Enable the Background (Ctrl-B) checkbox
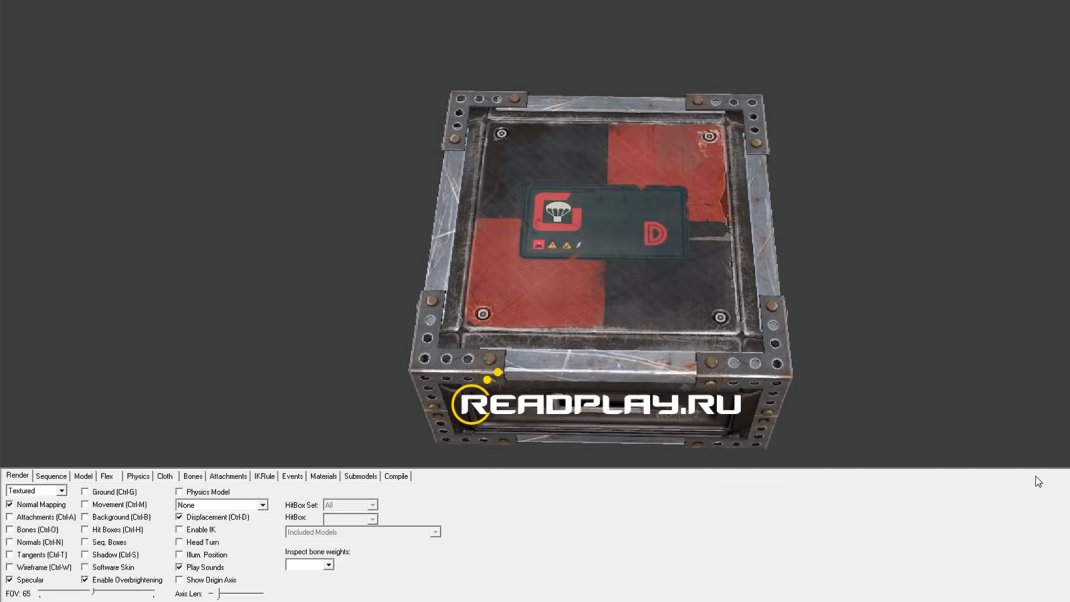The image size is (1070, 602). (85, 517)
